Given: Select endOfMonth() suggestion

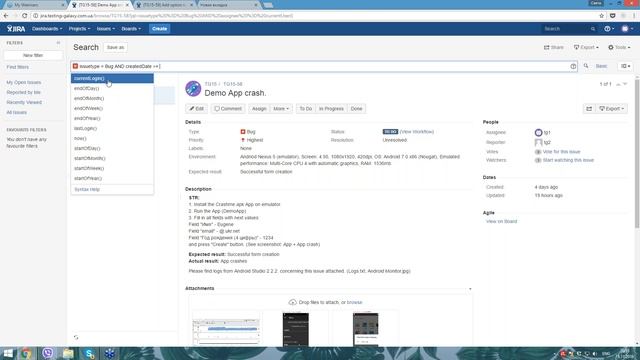Looking at the screenshot, I should point(112,98).
